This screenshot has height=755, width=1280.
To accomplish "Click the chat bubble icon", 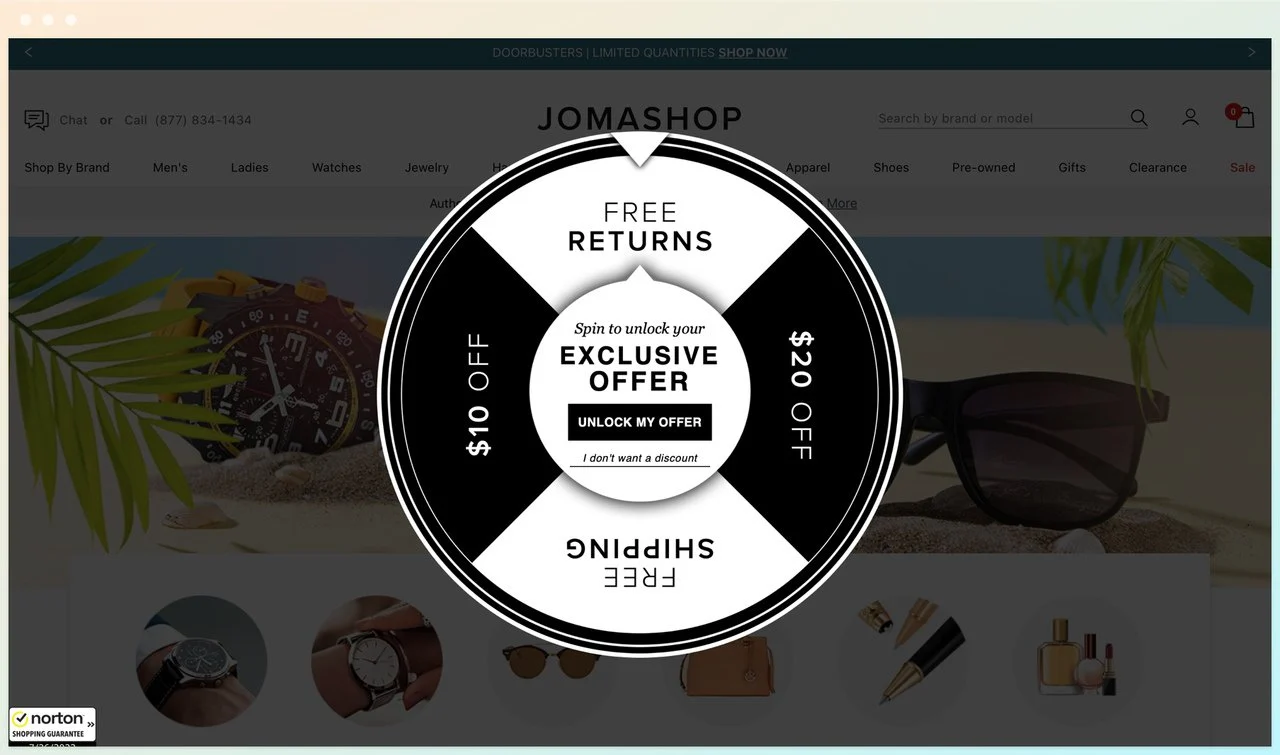I will tap(37, 120).
